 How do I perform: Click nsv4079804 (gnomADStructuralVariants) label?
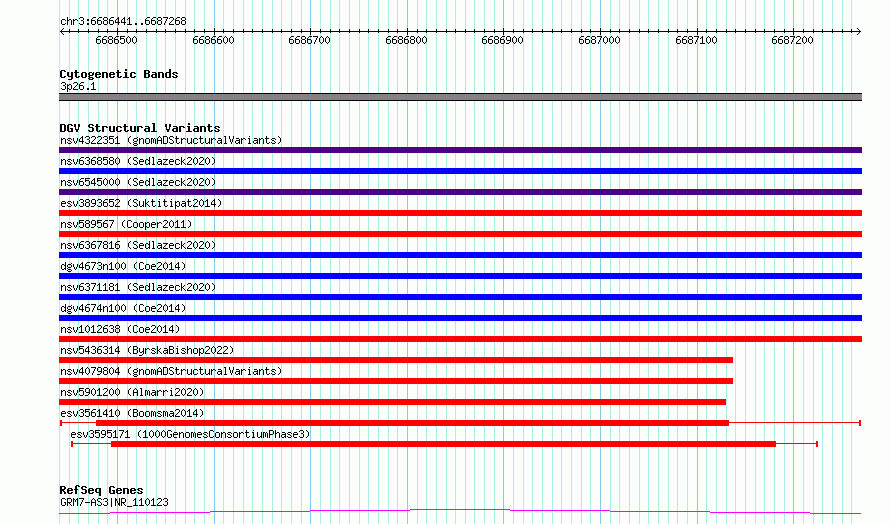171,371
